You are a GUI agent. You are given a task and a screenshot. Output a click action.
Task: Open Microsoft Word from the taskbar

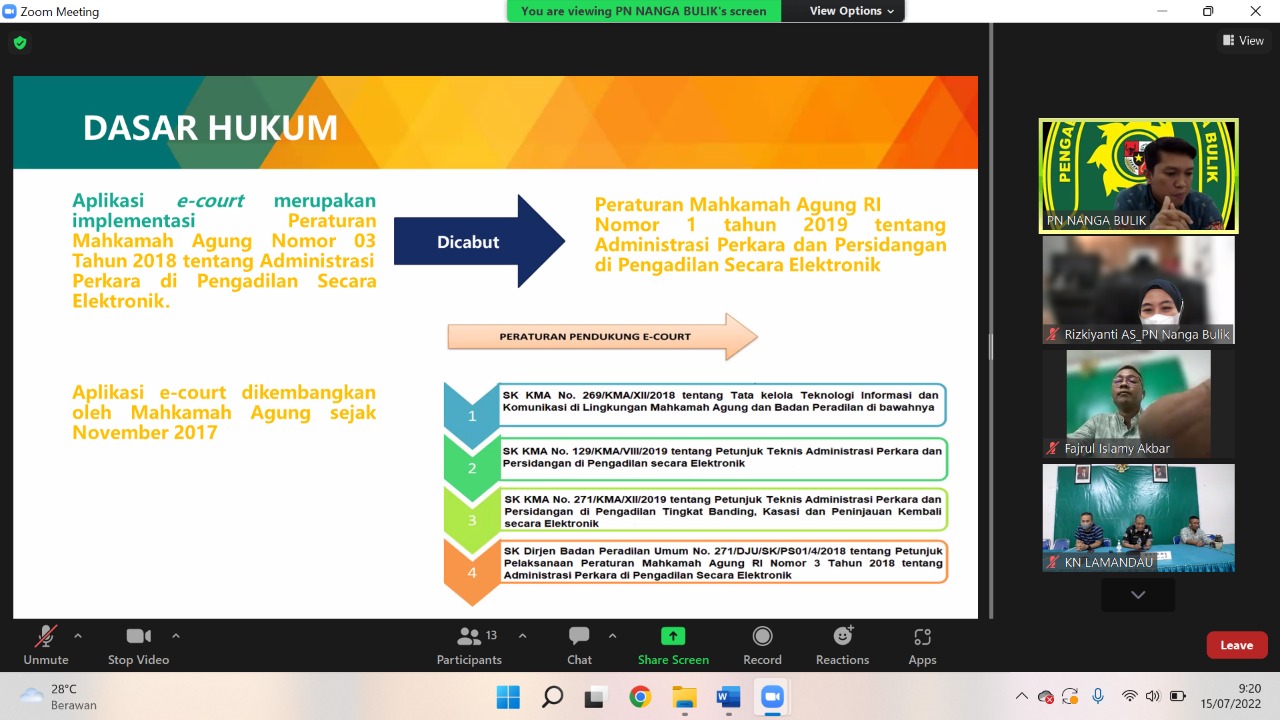728,697
